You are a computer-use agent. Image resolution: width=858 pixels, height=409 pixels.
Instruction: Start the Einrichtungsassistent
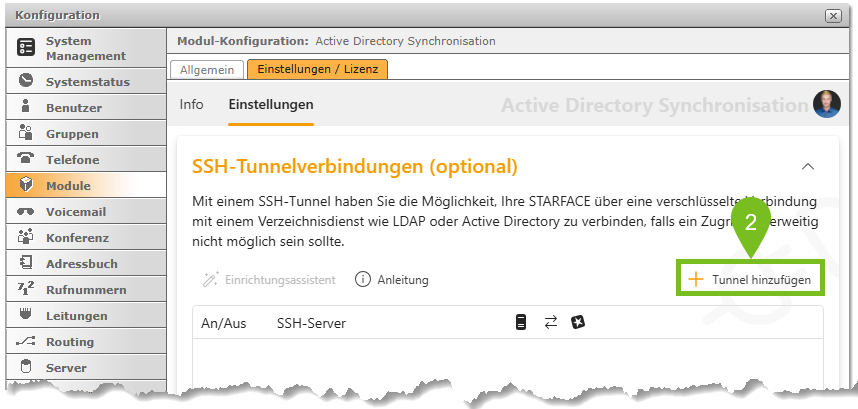pyautogui.click(x=269, y=280)
